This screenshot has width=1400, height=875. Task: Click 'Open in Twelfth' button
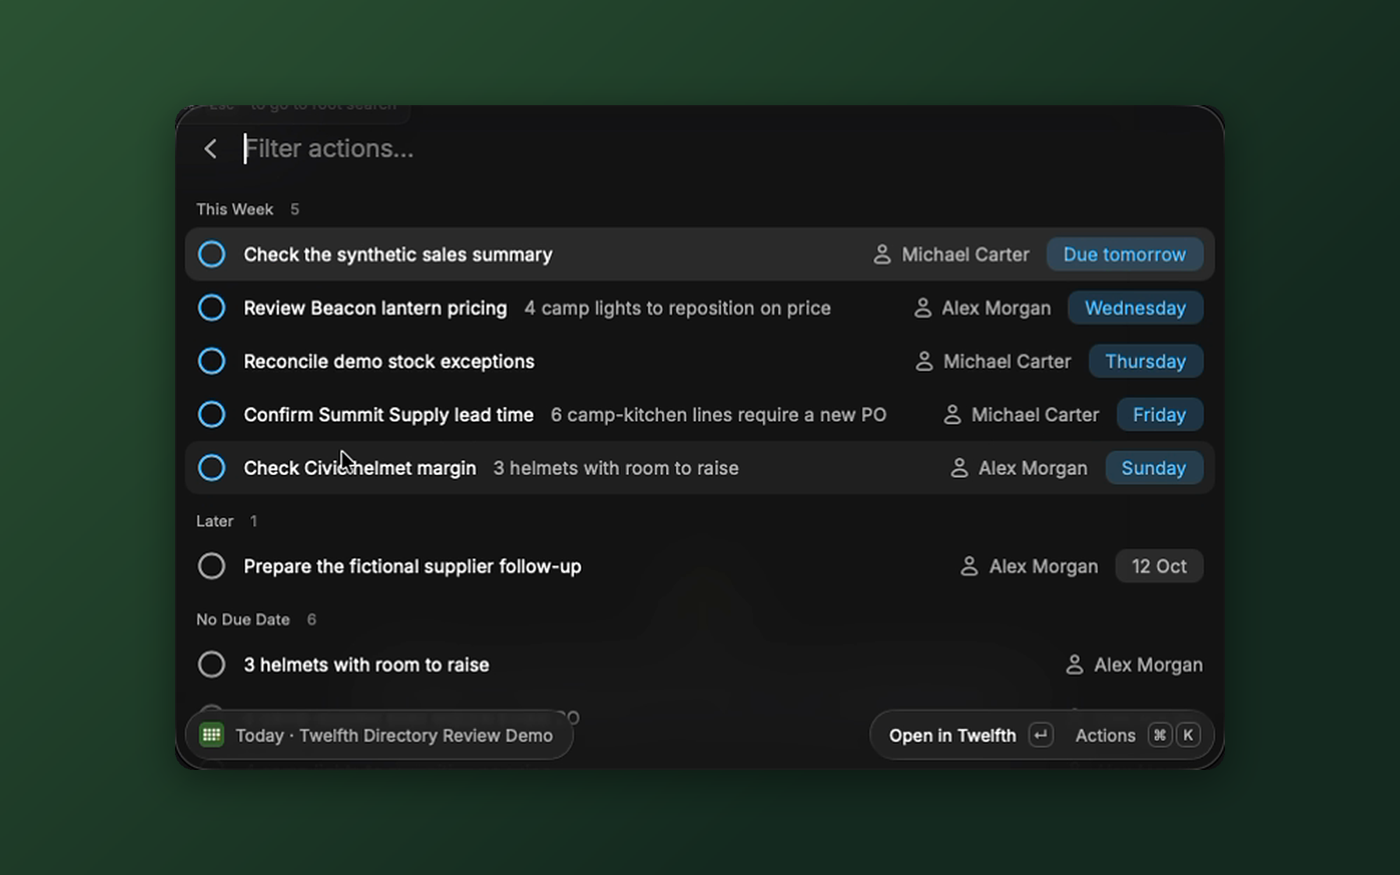[952, 735]
